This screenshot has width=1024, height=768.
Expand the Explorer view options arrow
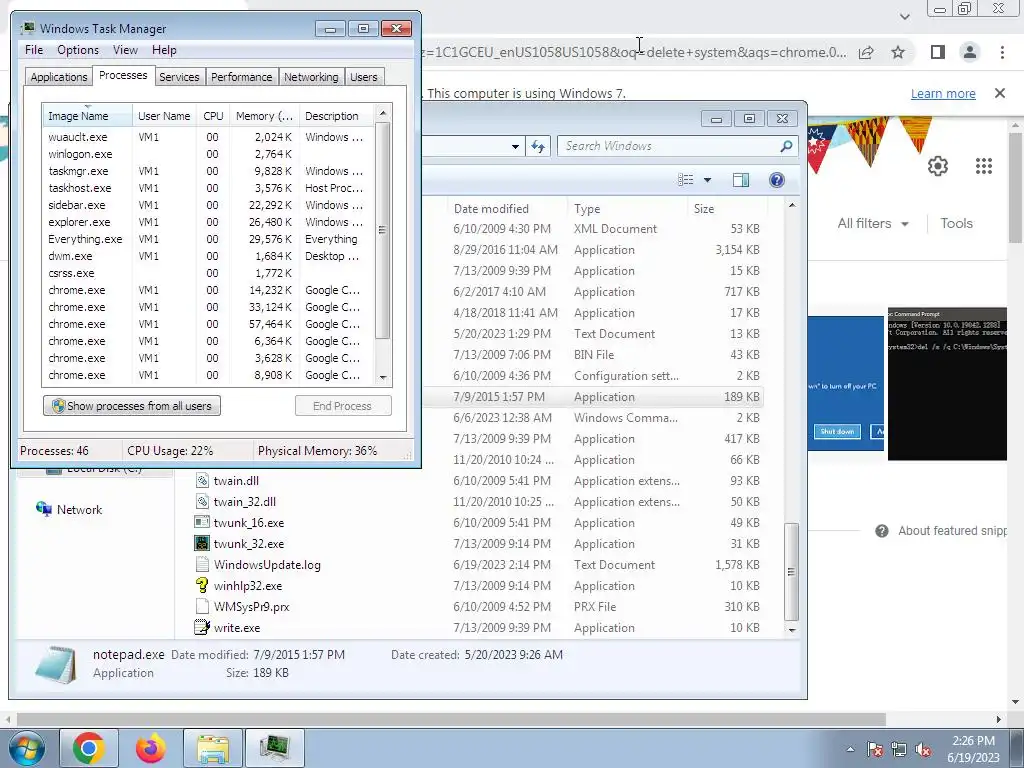707,180
